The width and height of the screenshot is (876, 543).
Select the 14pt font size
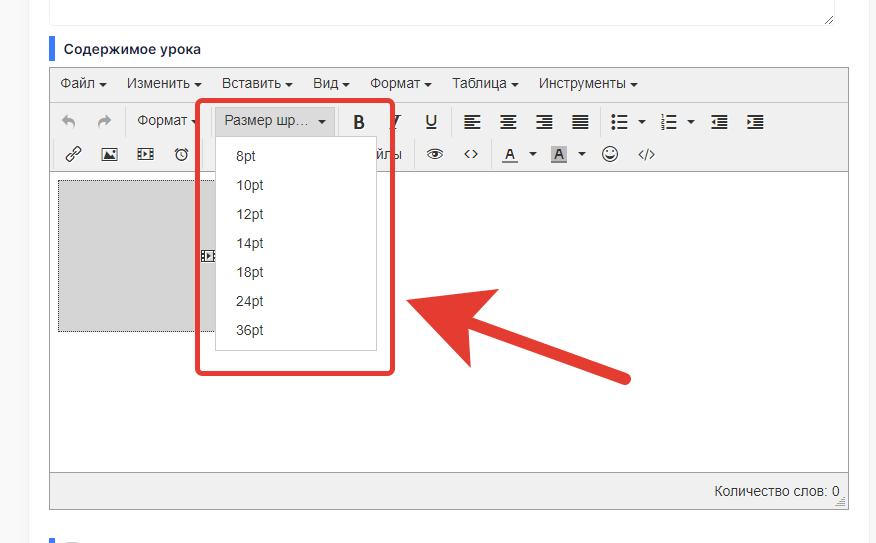click(250, 243)
